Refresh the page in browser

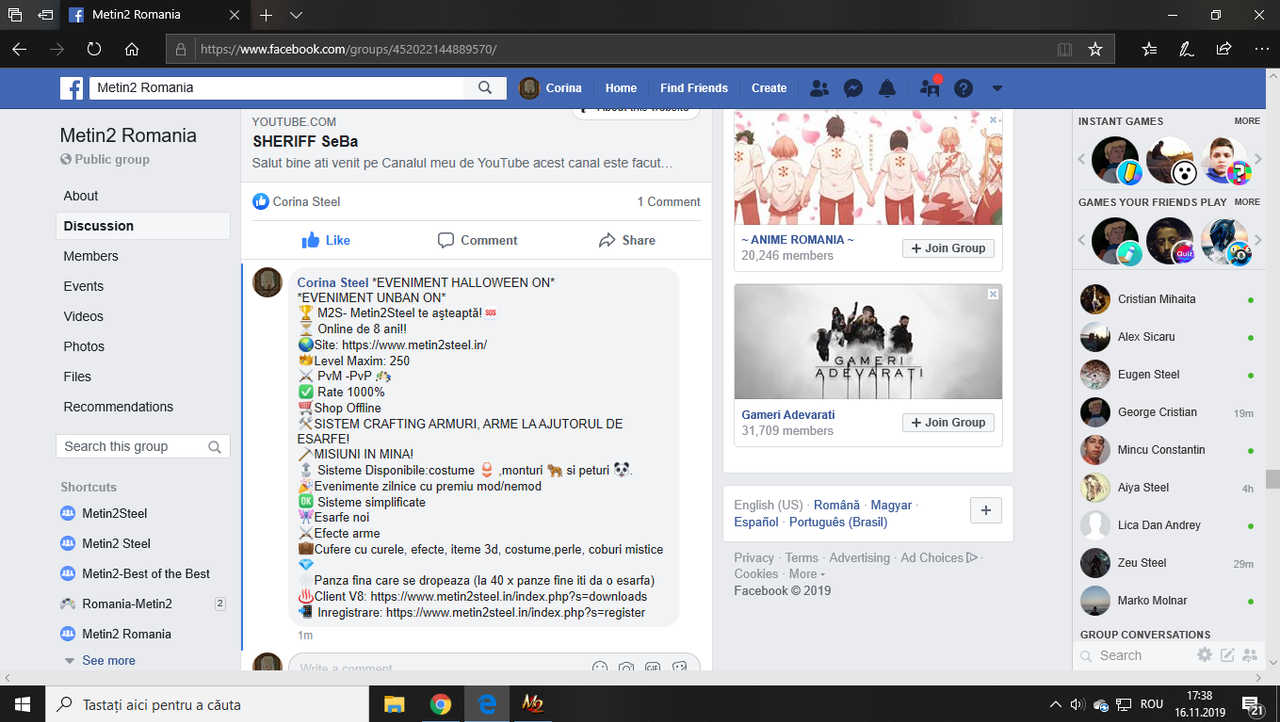[93, 49]
